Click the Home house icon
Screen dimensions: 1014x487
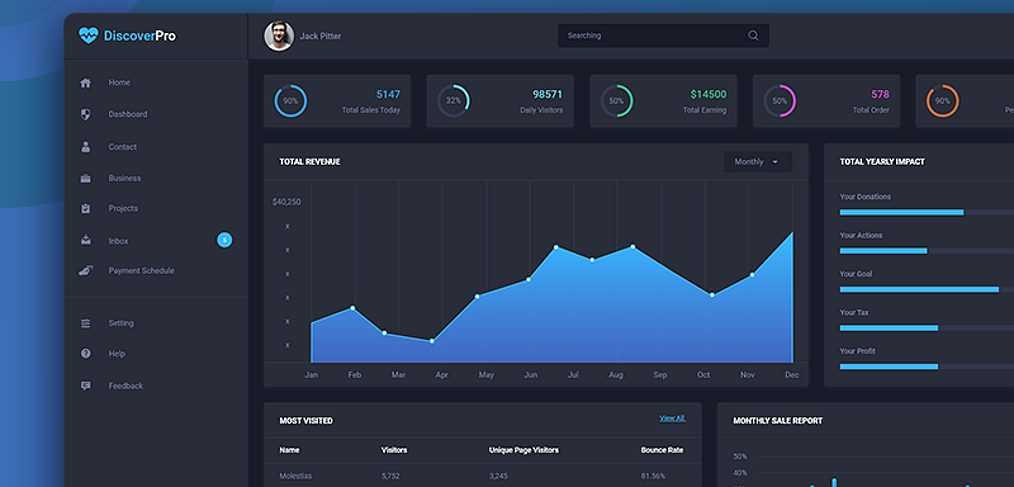pos(85,83)
